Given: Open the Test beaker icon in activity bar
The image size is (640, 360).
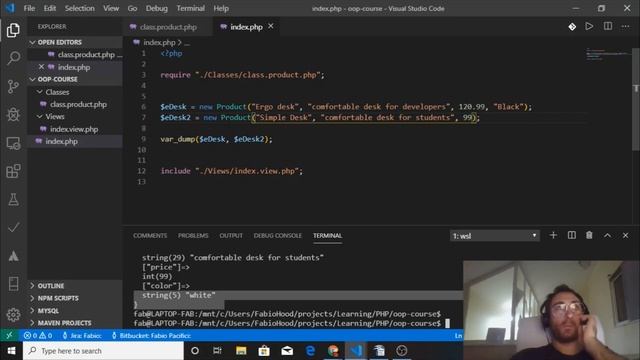Looking at the screenshot, I should click(13, 200).
